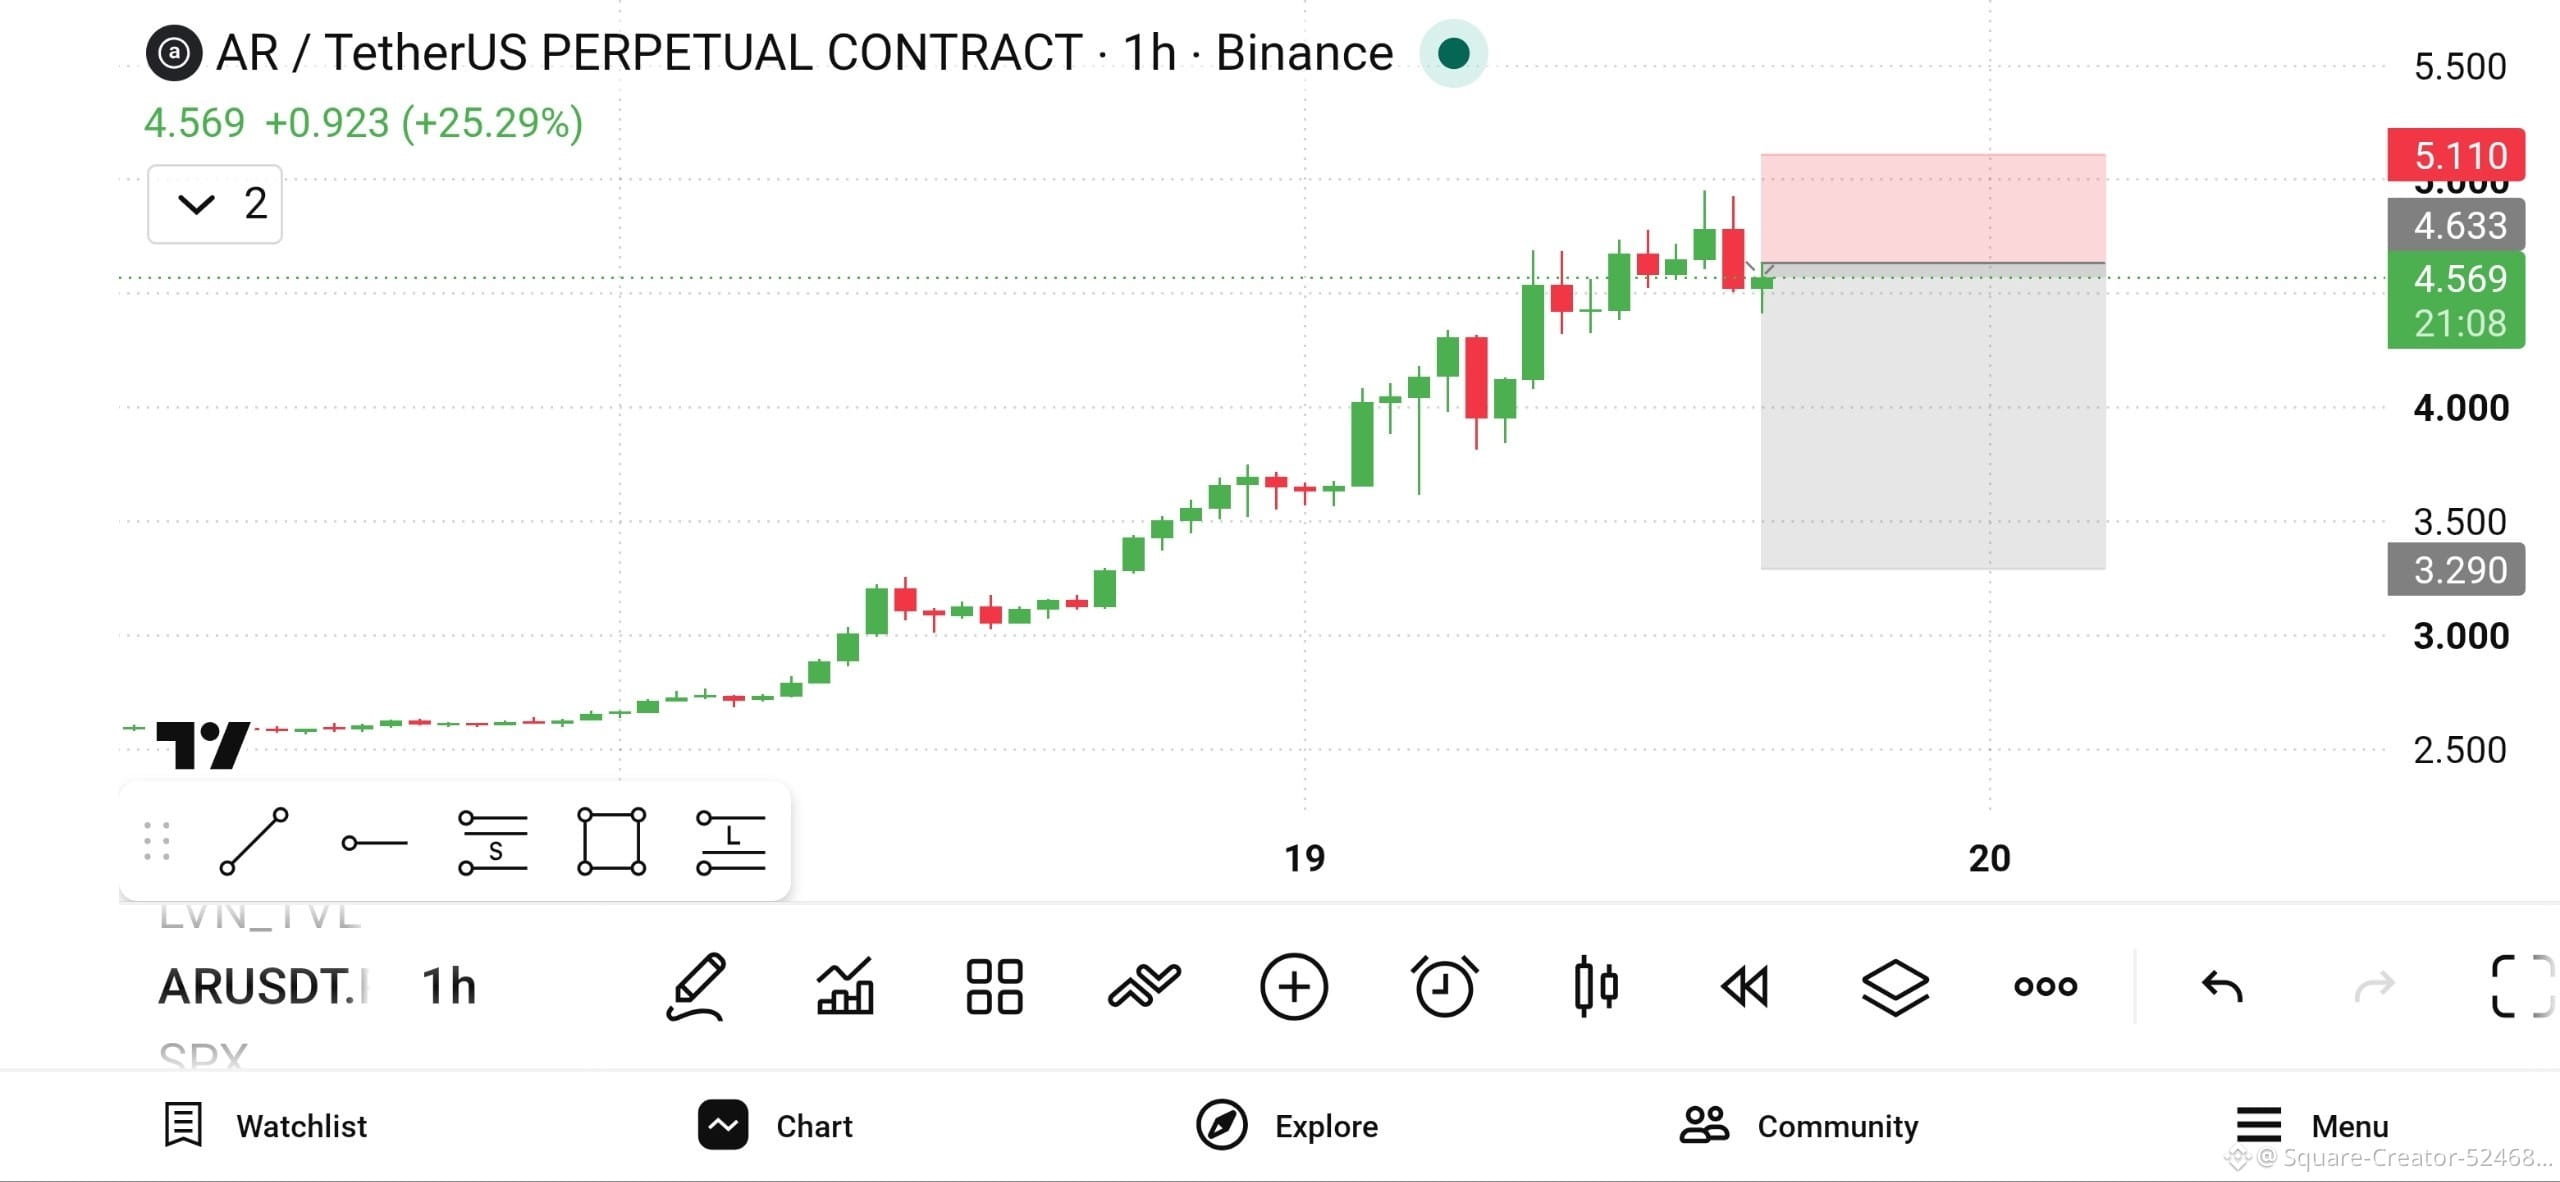Select the trend line drawing tool
The image size is (2560, 1182).
coord(254,842)
